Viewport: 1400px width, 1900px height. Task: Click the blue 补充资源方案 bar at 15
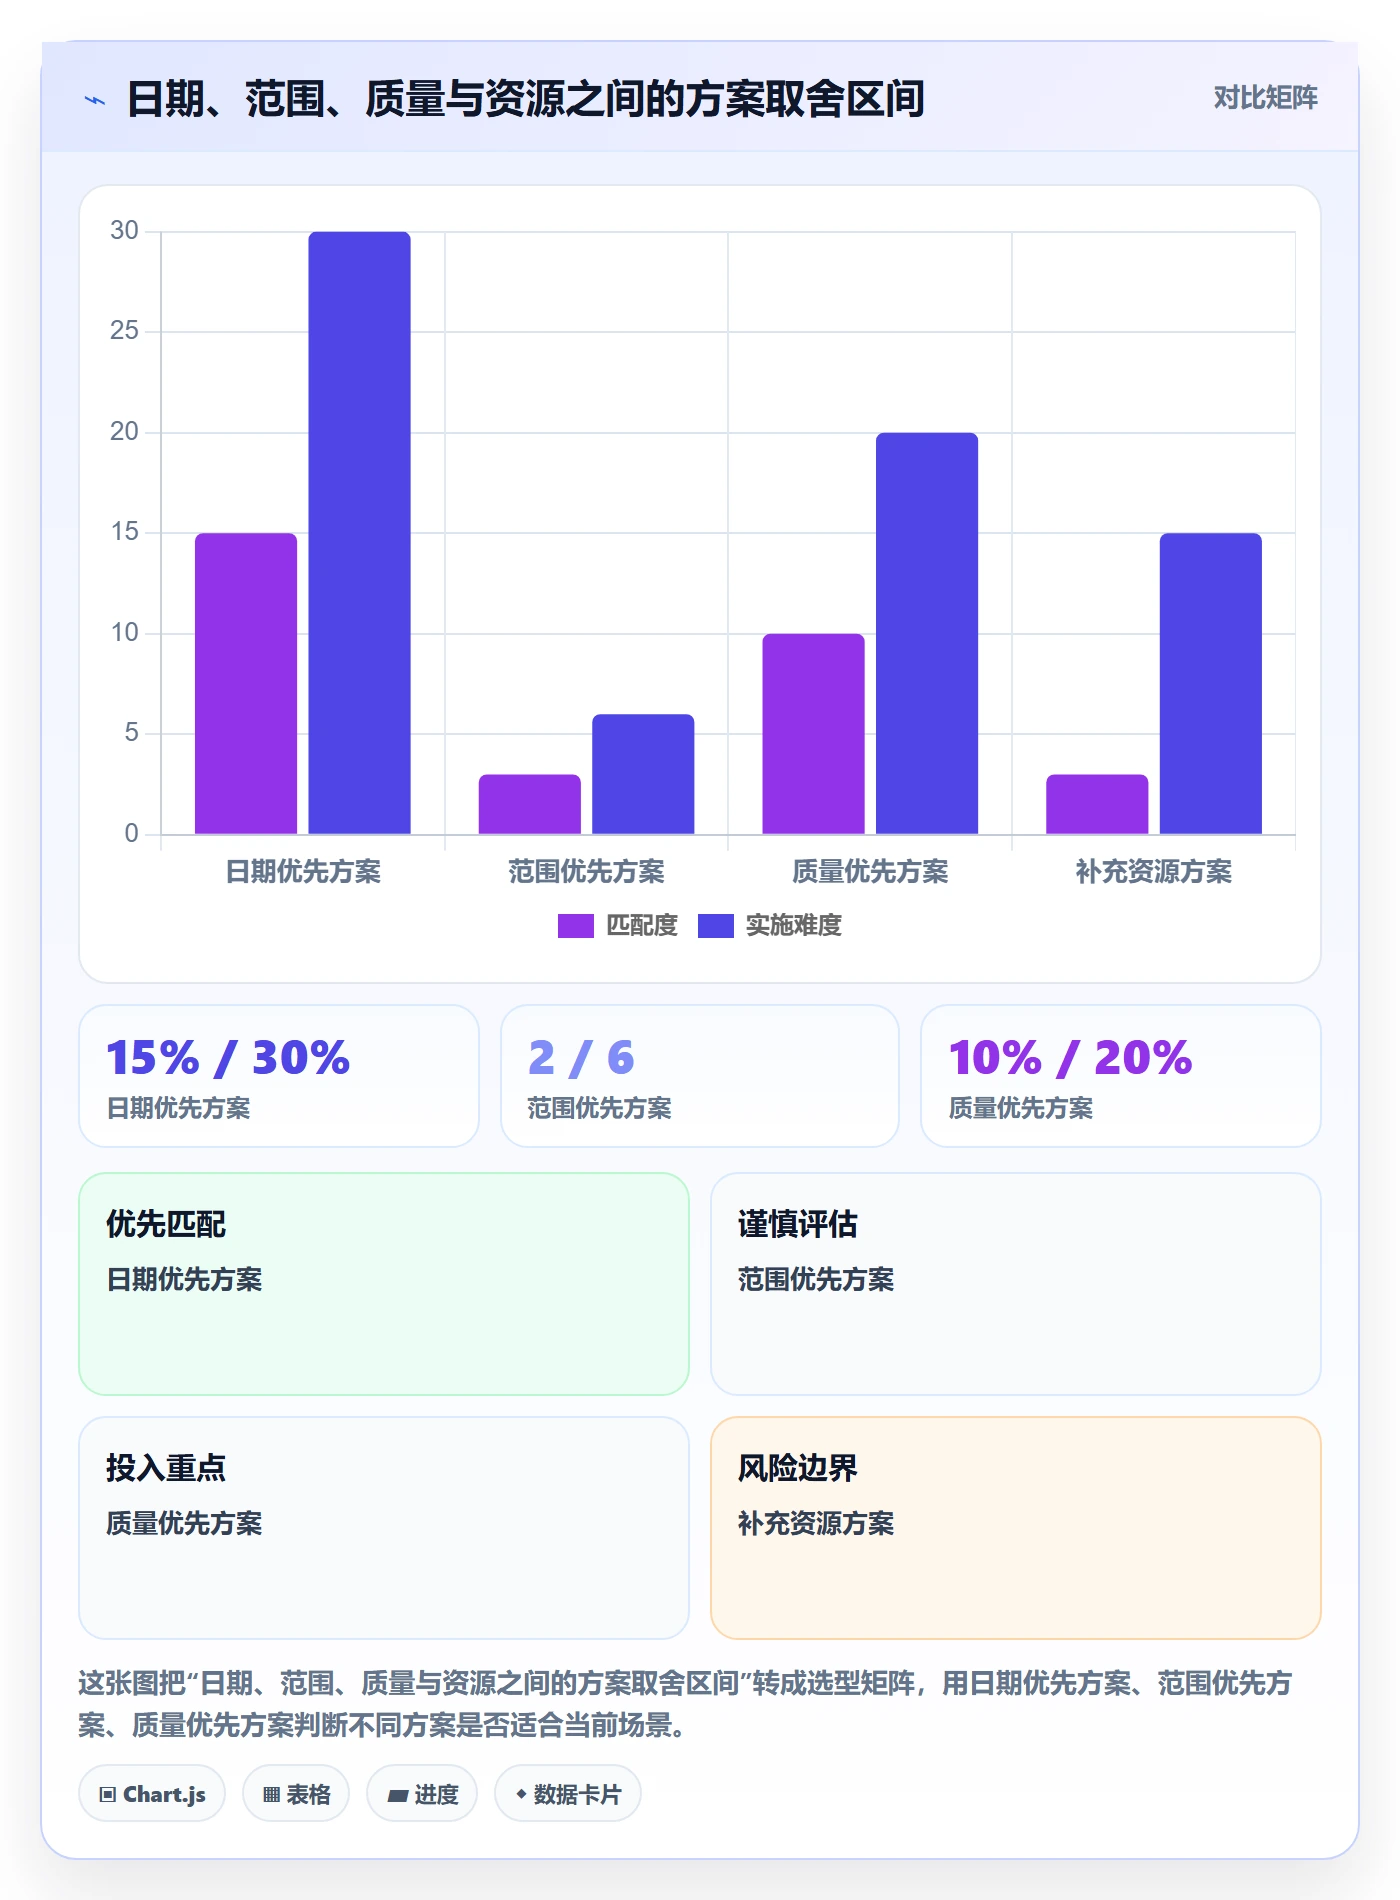point(1211,683)
